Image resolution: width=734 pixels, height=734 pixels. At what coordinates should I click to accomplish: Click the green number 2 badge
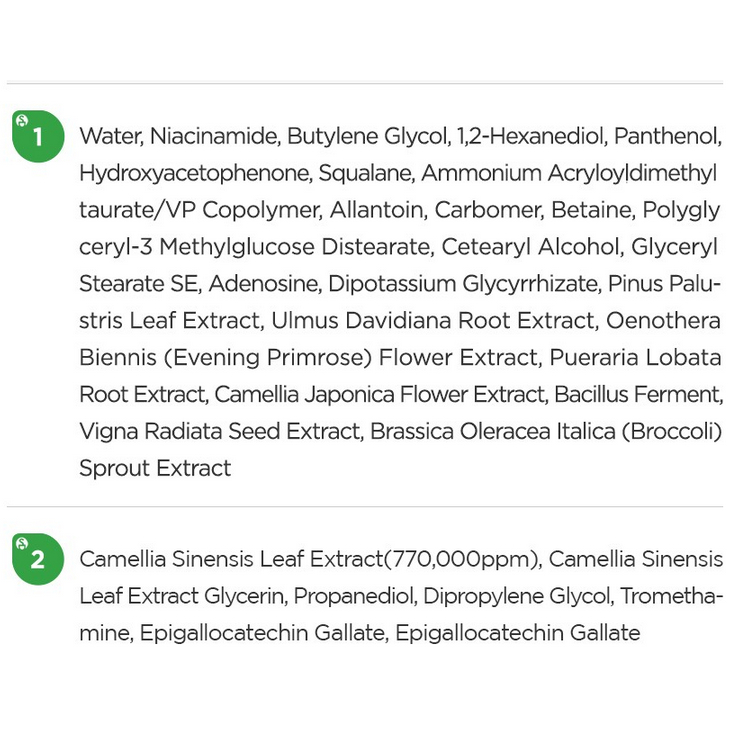(x=38, y=559)
